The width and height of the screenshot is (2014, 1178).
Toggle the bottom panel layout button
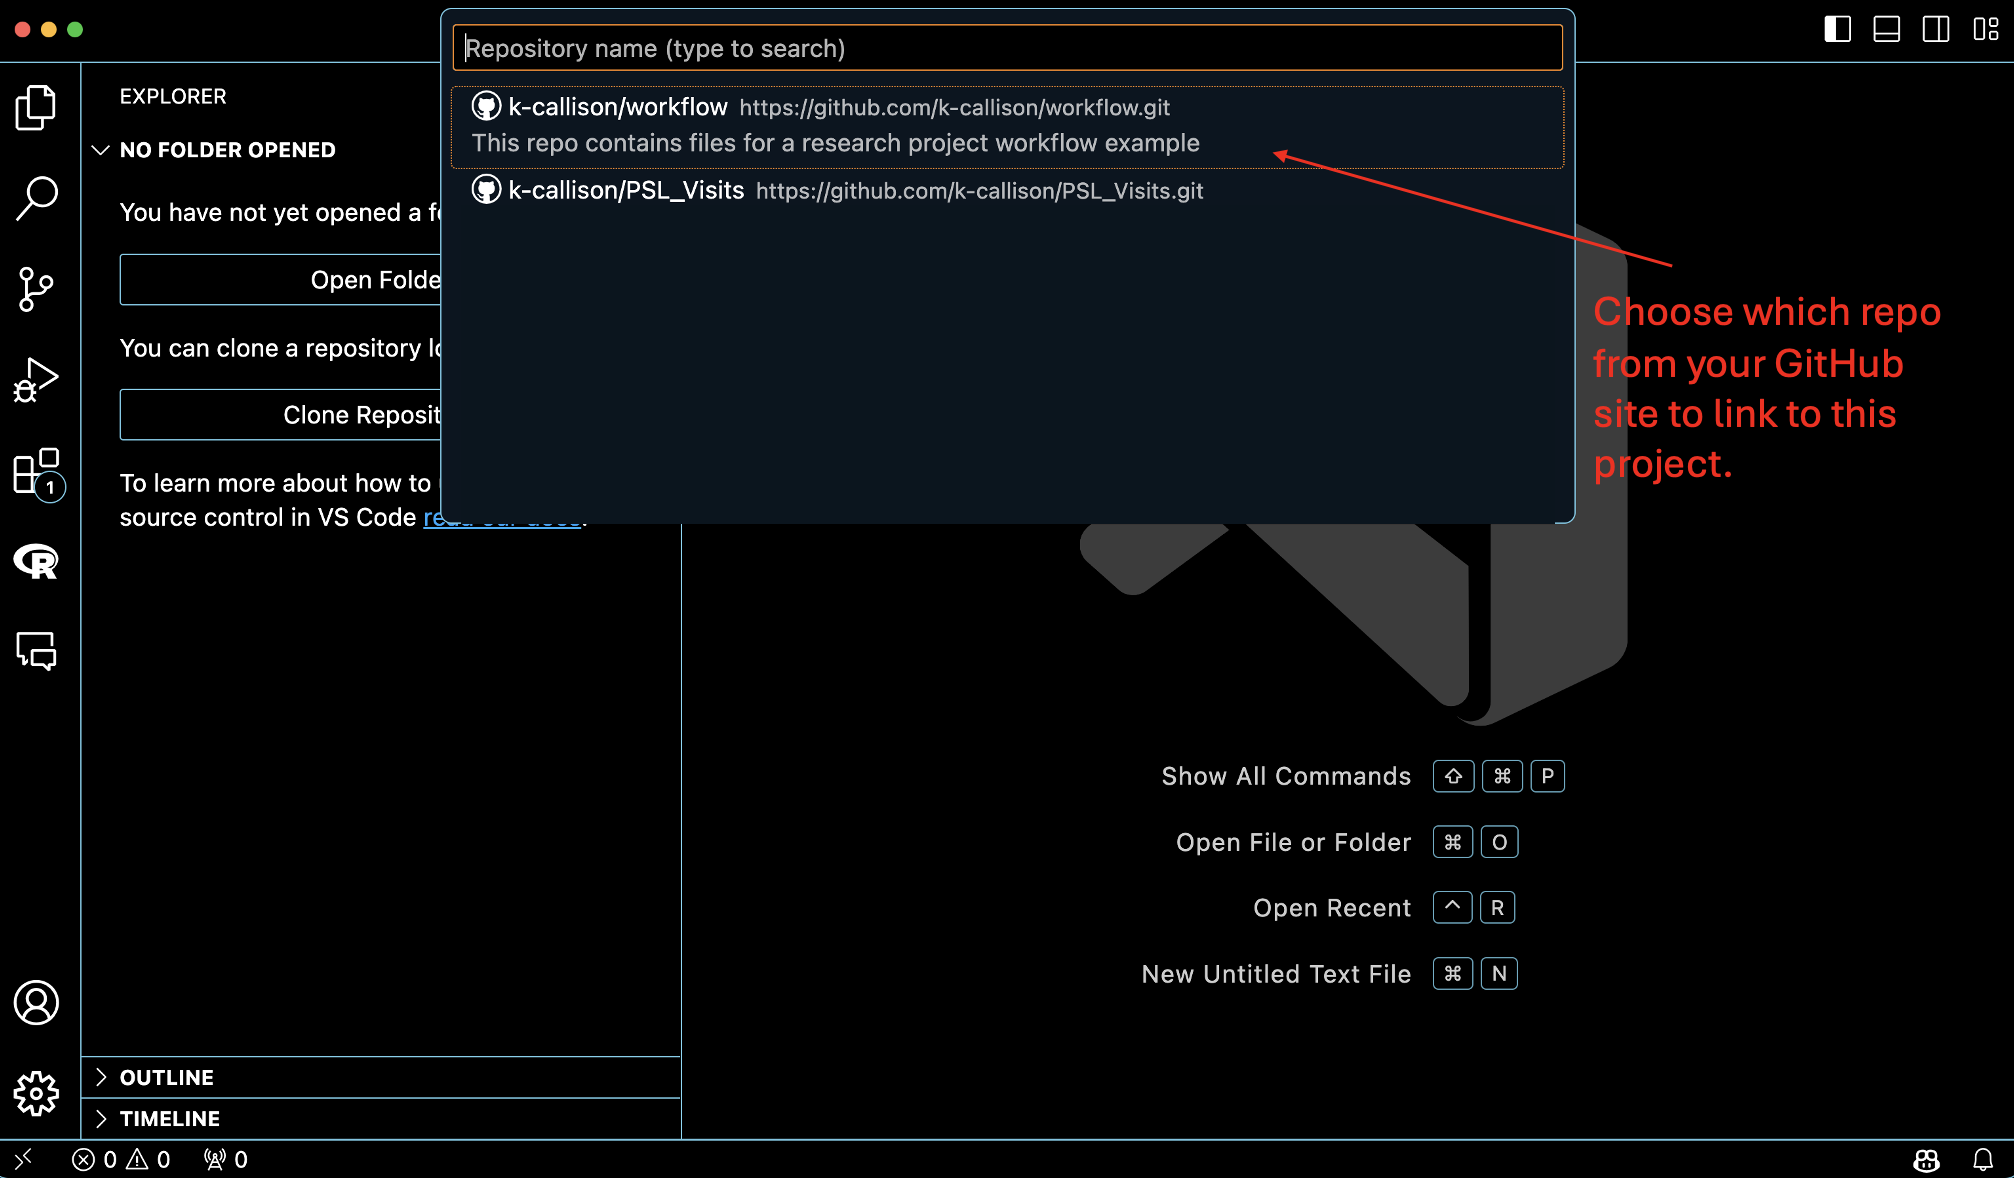[1887, 29]
